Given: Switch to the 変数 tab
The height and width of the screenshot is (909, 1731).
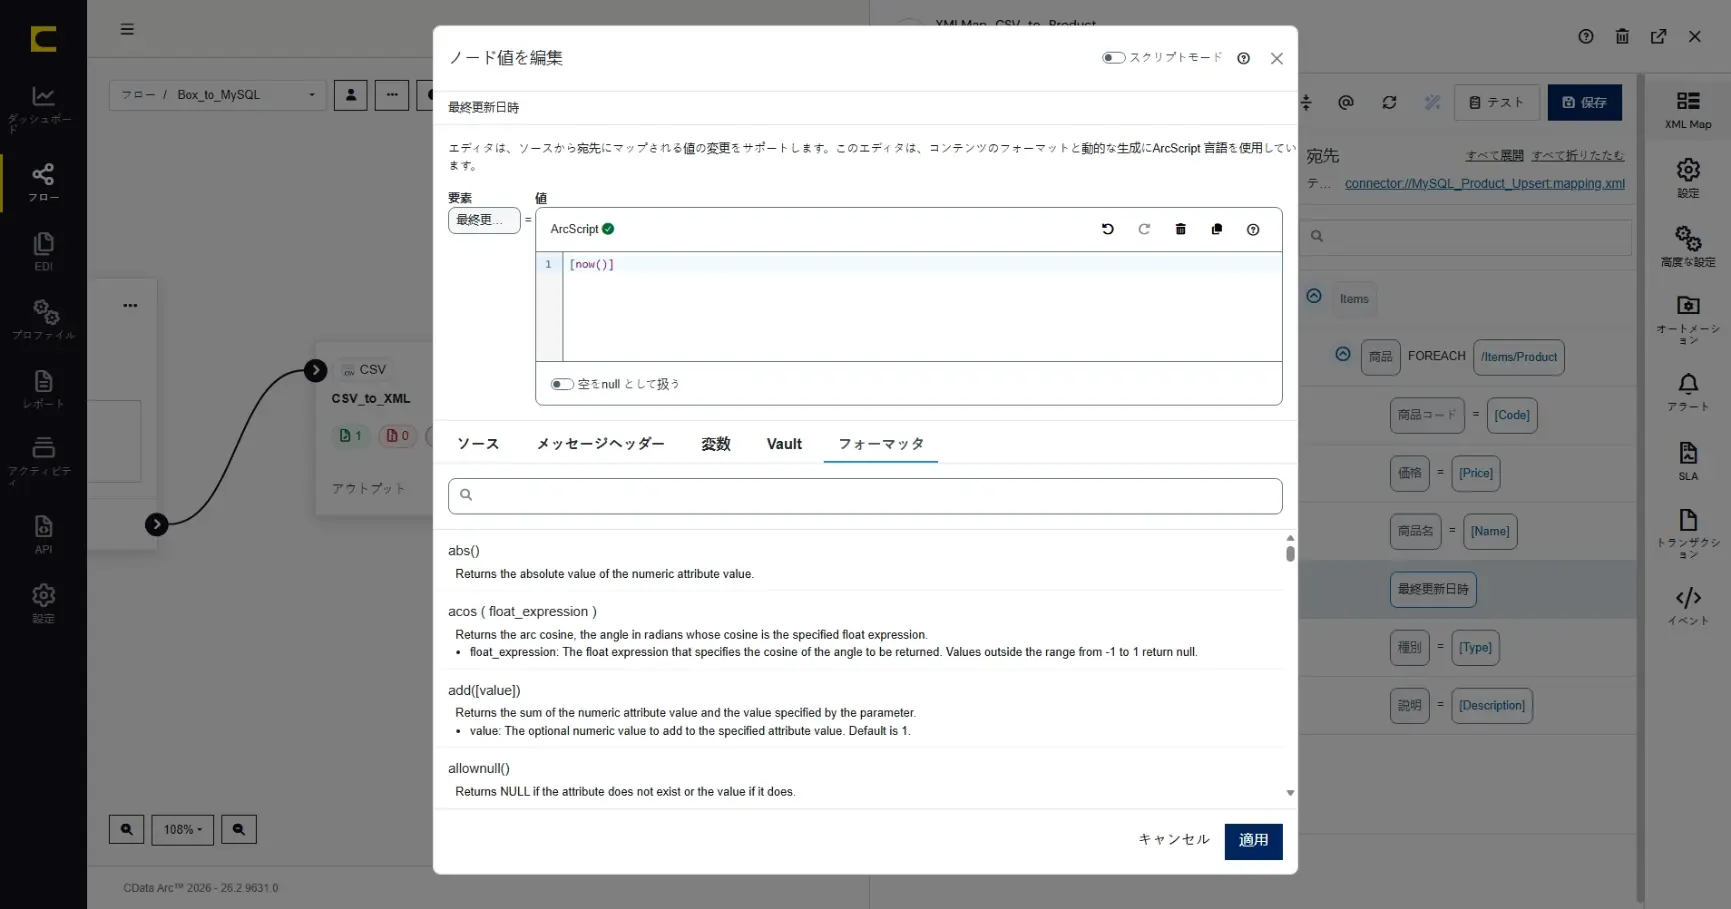Looking at the screenshot, I should 716,444.
